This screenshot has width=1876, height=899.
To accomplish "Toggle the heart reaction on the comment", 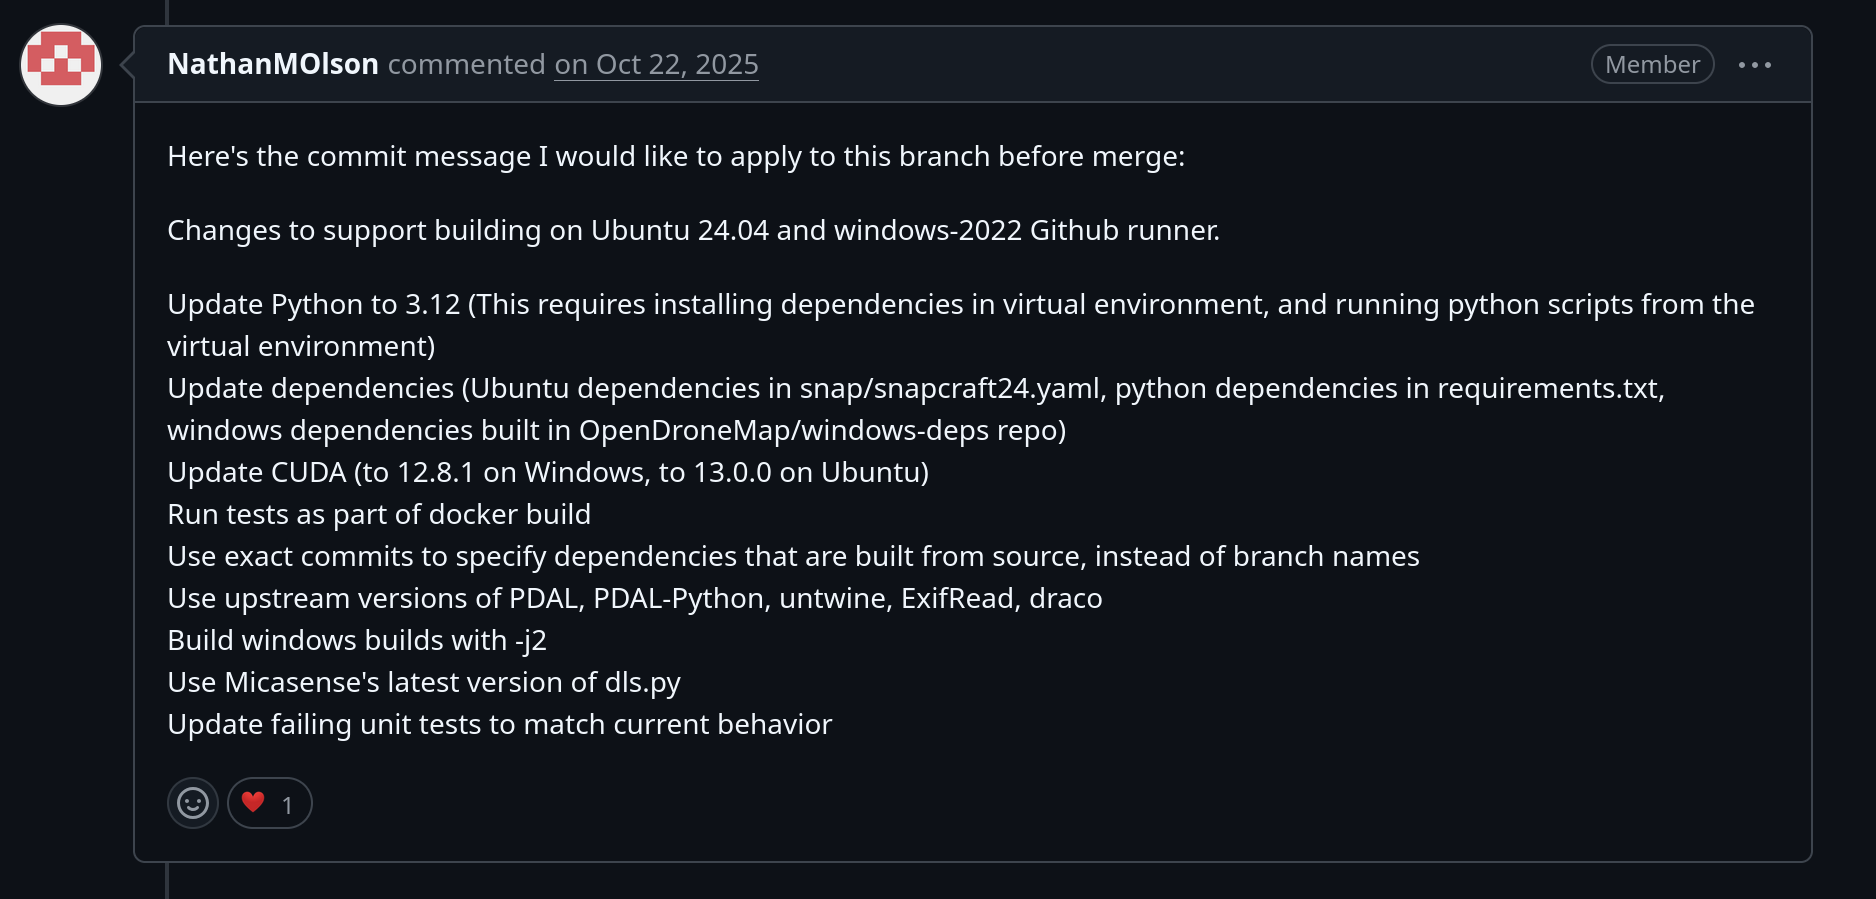I will pos(269,803).
